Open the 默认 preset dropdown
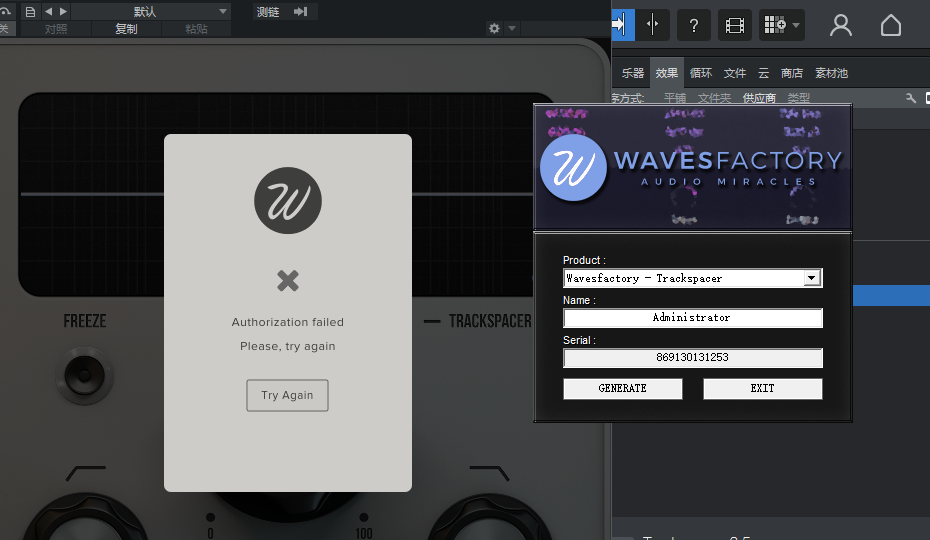The image size is (930, 540). (x=151, y=11)
